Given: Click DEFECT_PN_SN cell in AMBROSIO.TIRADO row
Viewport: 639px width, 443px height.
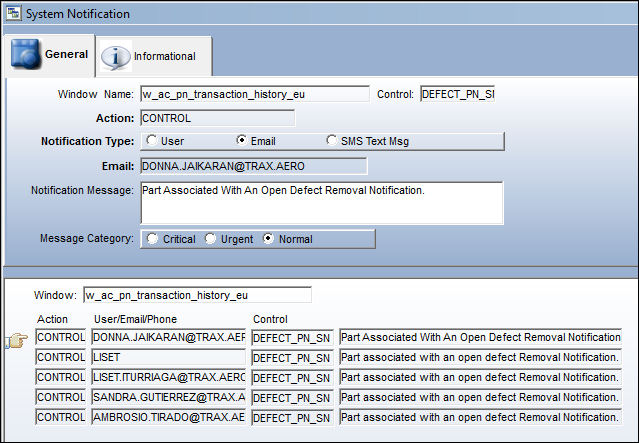Looking at the screenshot, I should point(292,418).
